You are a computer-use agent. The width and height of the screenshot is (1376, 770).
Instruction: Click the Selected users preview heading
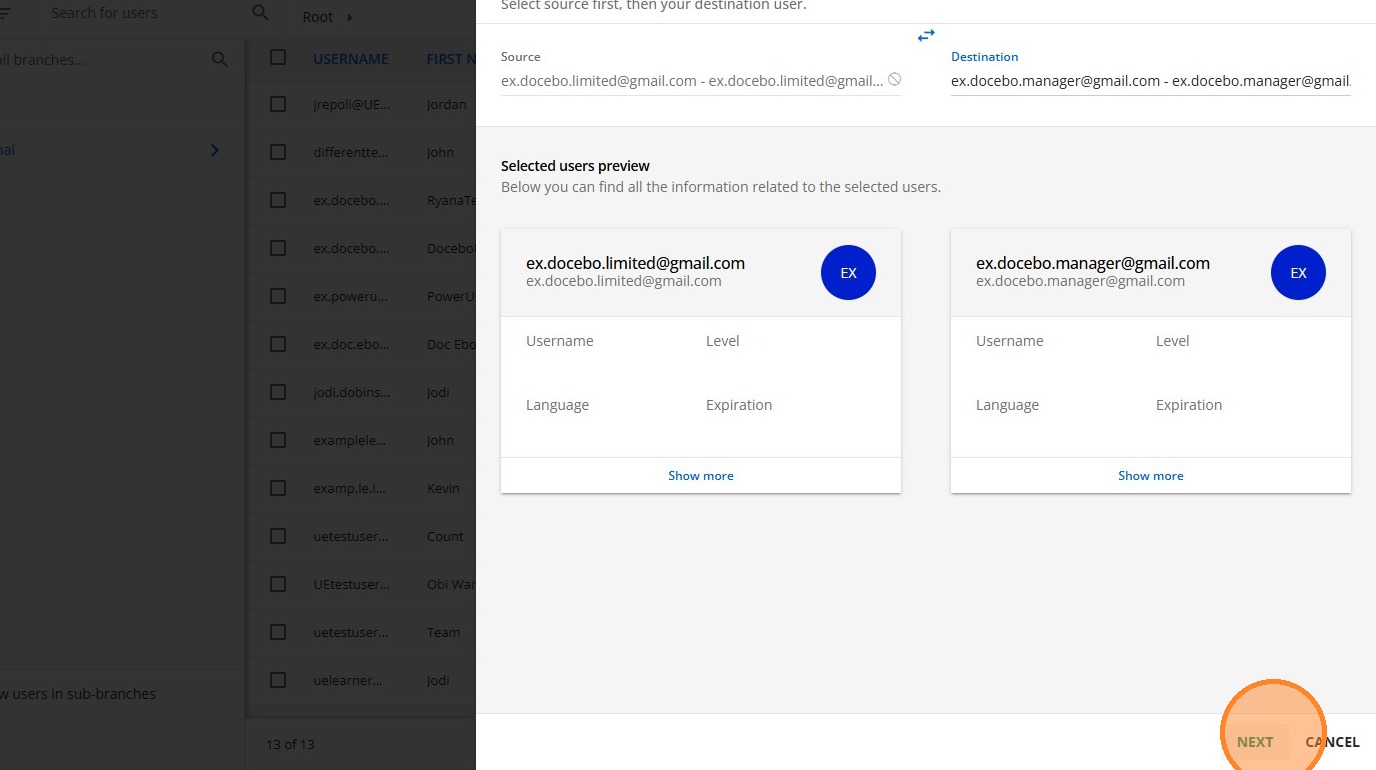(x=575, y=166)
